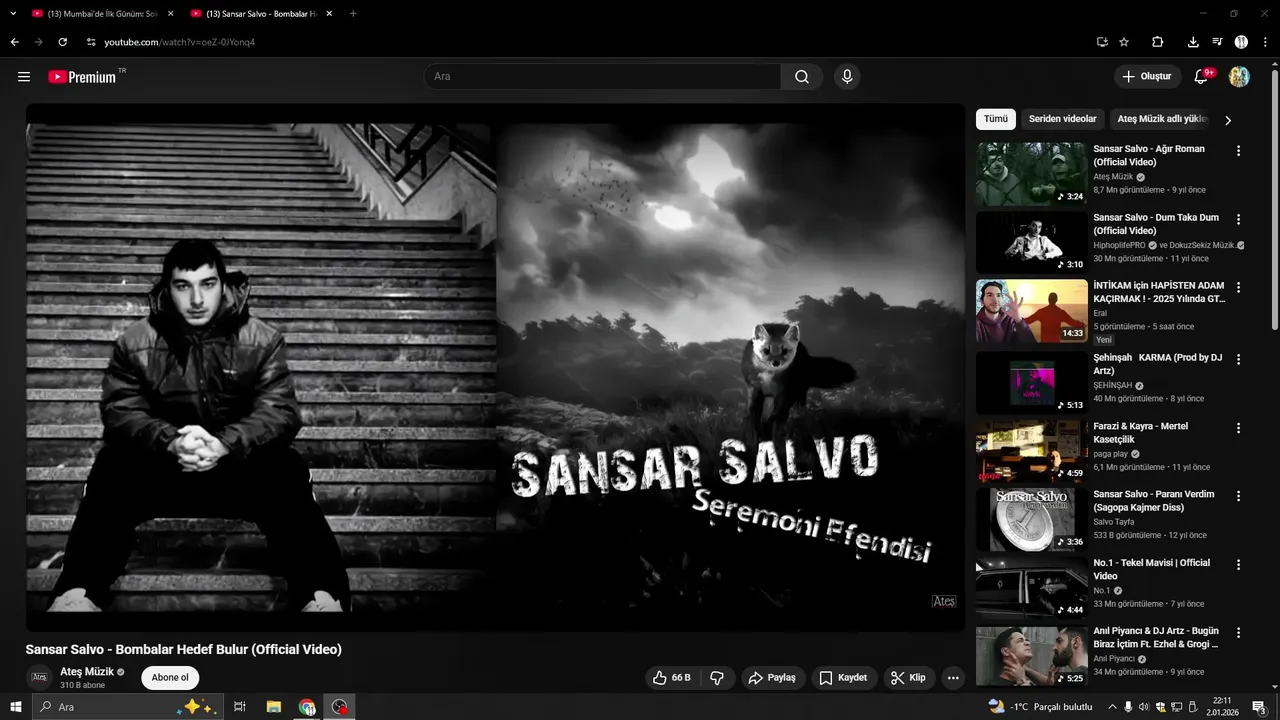Screen dimensions: 1280x720
Task: Open a new browser tab
Action: pyautogui.click(x=353, y=14)
